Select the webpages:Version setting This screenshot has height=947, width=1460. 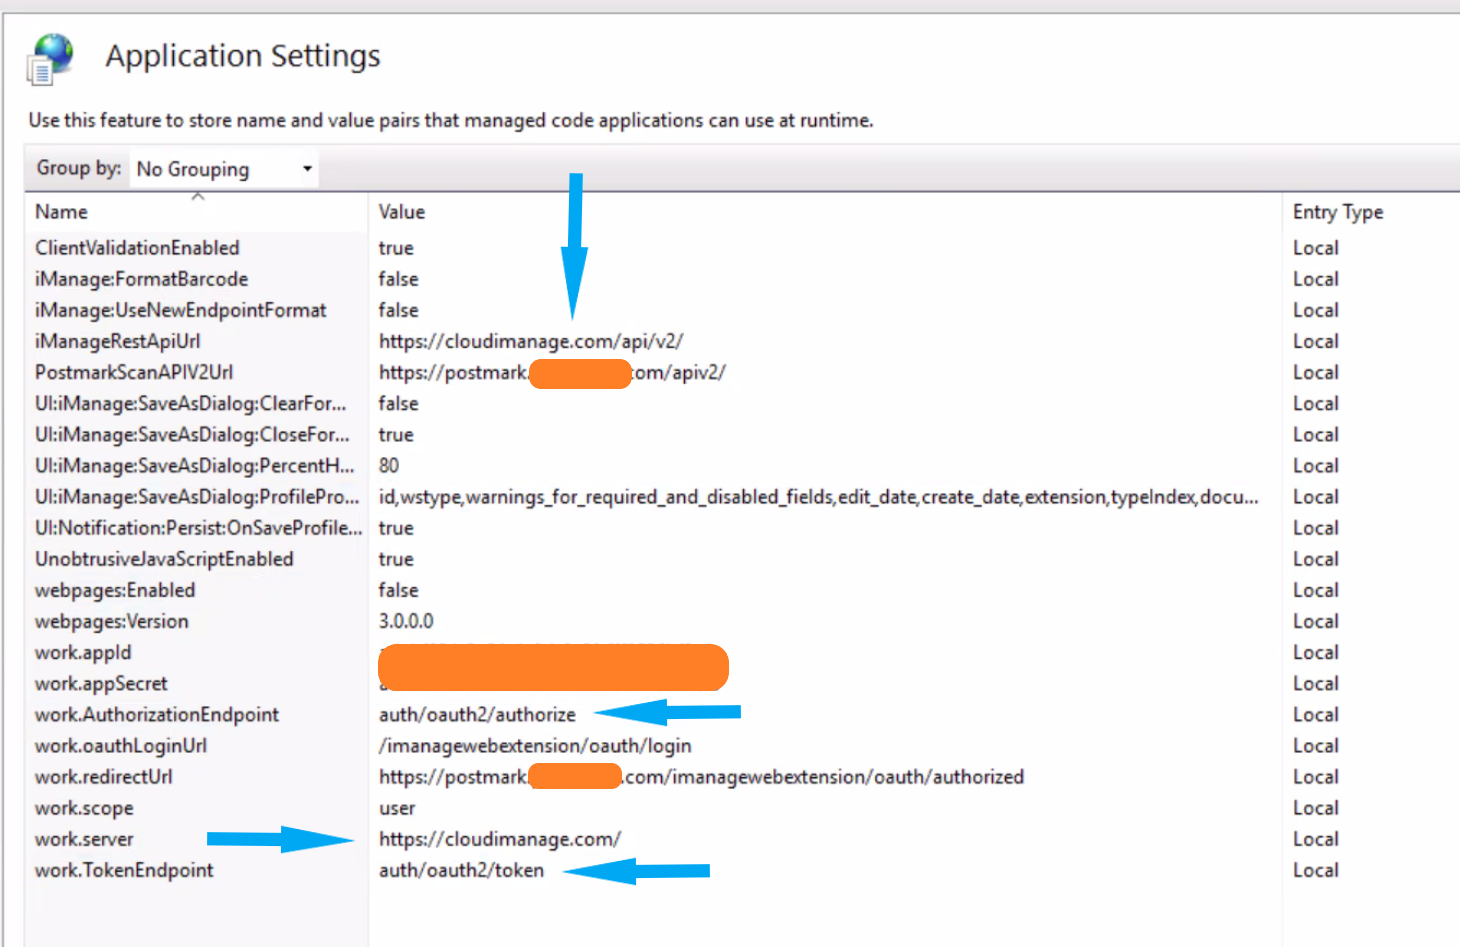[x=111, y=621]
